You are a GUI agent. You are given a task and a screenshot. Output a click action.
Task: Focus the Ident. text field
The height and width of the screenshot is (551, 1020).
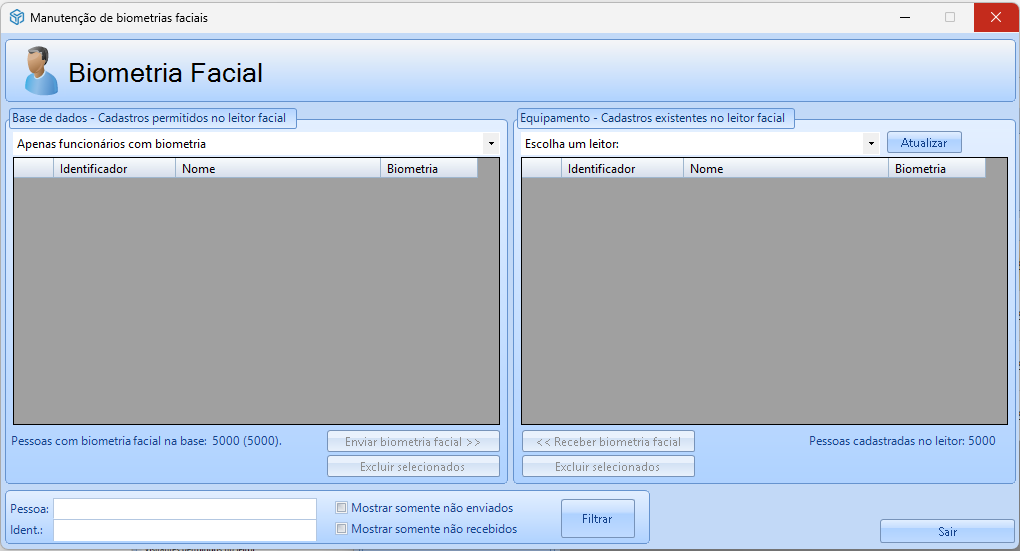[x=185, y=530]
